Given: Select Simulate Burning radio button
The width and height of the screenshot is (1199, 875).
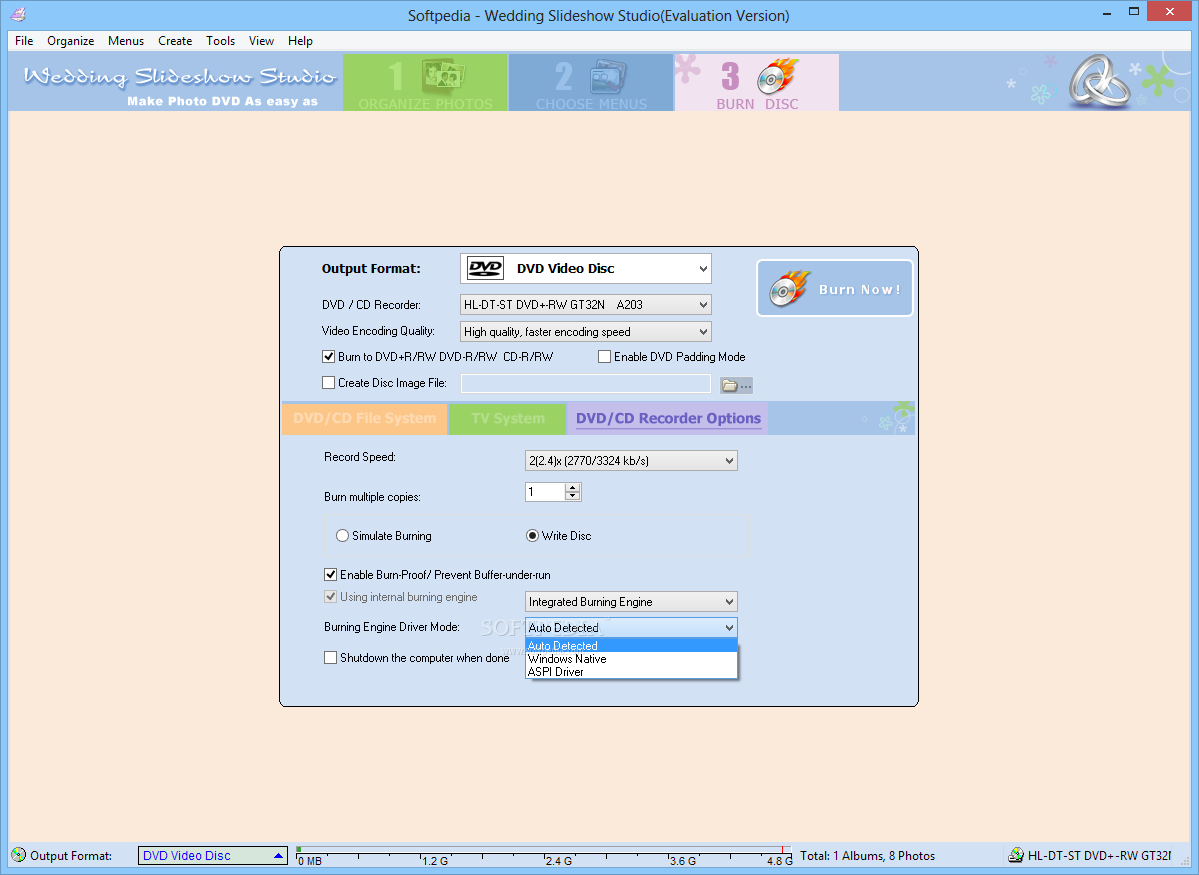Looking at the screenshot, I should [343, 535].
